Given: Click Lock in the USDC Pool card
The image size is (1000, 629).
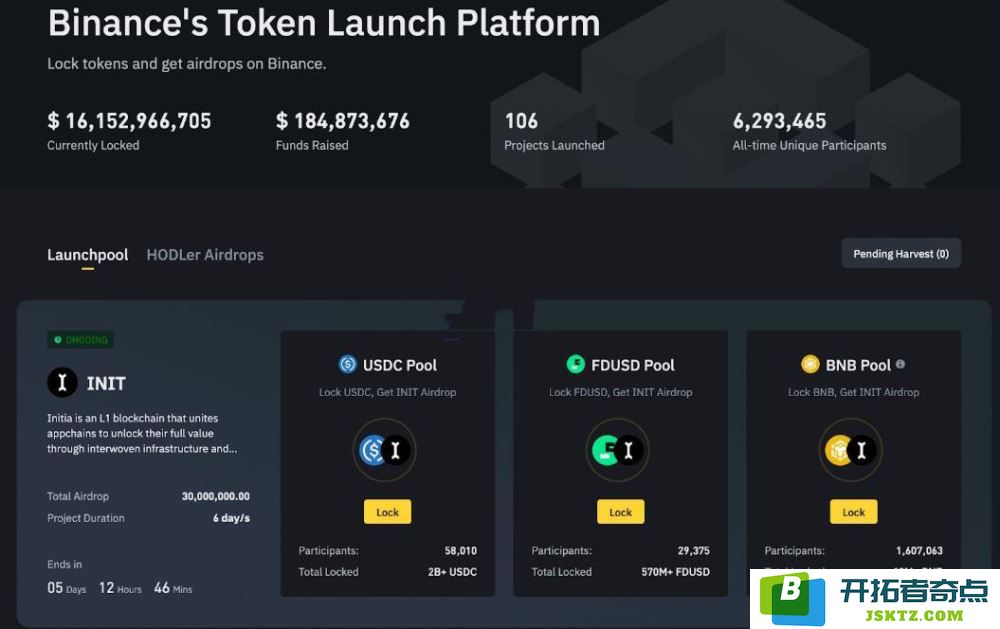Looking at the screenshot, I should tap(387, 512).
